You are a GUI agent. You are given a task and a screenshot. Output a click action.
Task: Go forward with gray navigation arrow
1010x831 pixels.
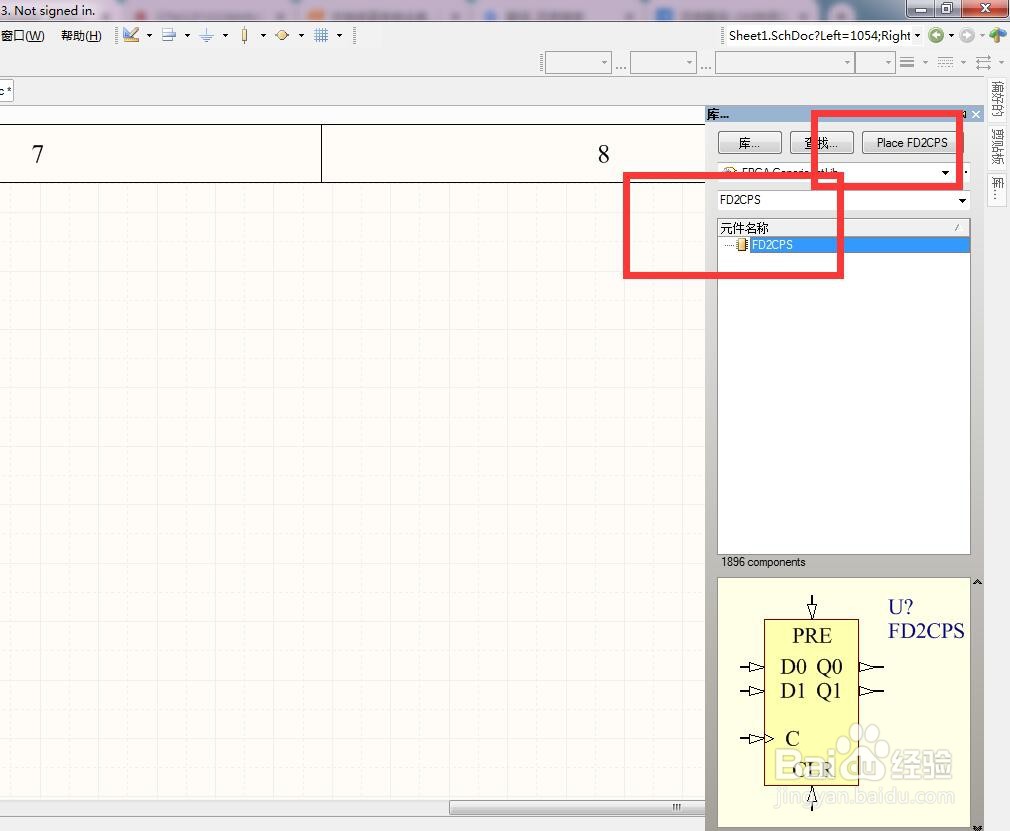tap(967, 35)
